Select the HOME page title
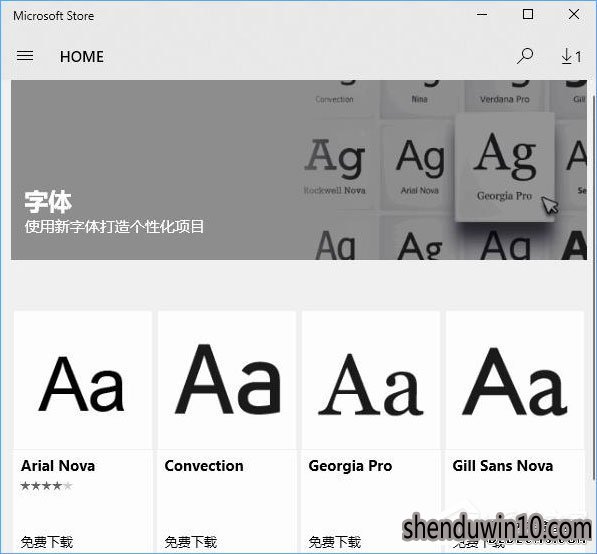Image resolution: width=597 pixels, height=554 pixels. pyautogui.click(x=81, y=57)
